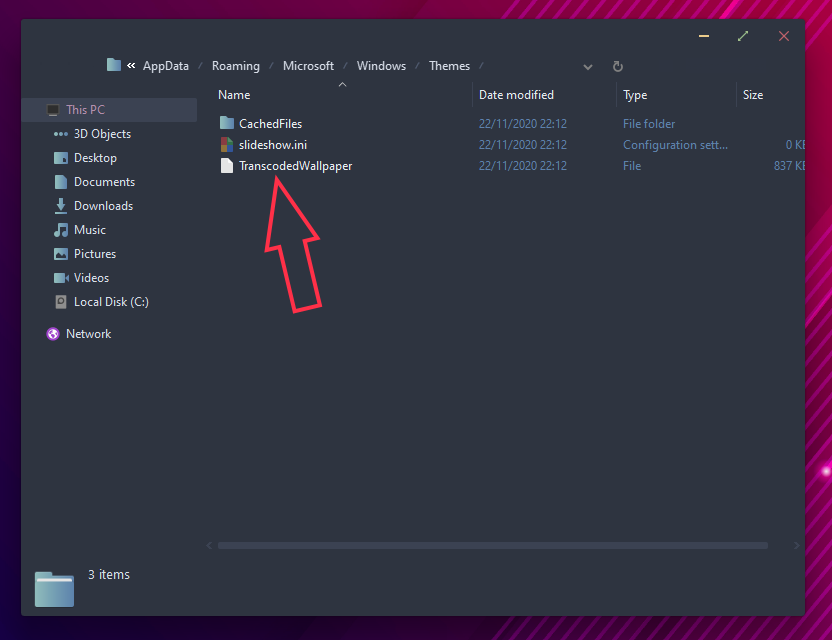
Task: Click the Size column header
Action: click(753, 95)
